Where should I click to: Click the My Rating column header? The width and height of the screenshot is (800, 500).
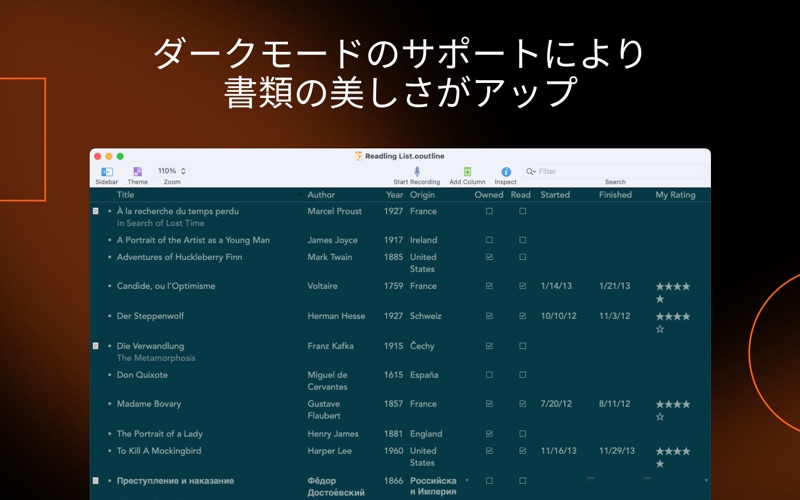pos(676,195)
